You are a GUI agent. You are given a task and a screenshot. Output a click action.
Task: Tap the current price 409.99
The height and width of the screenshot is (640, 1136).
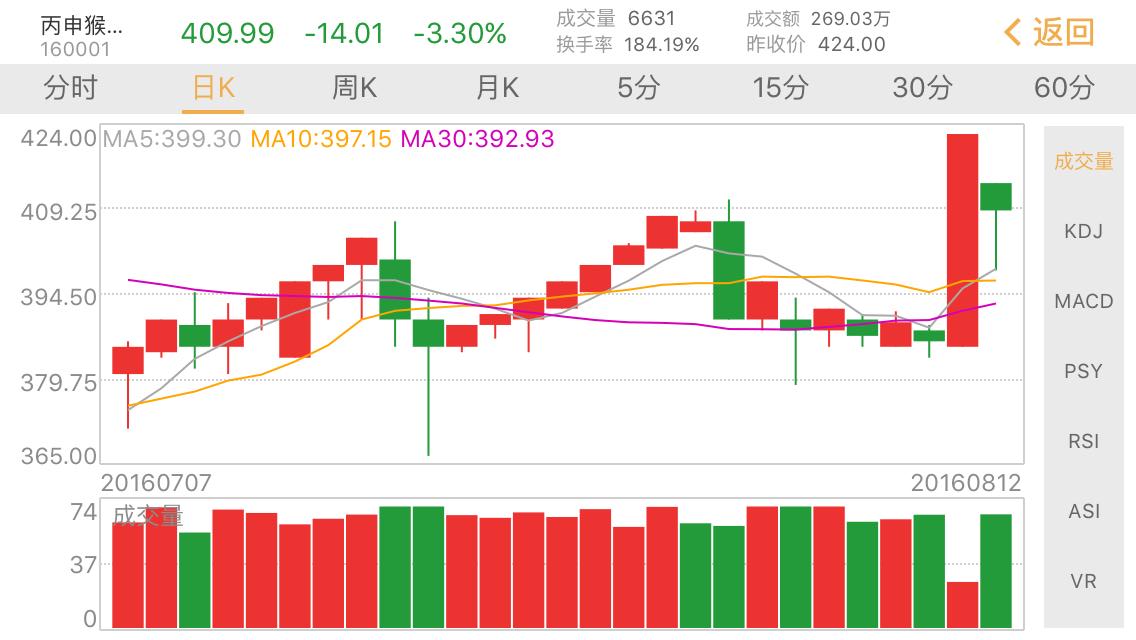[227, 33]
